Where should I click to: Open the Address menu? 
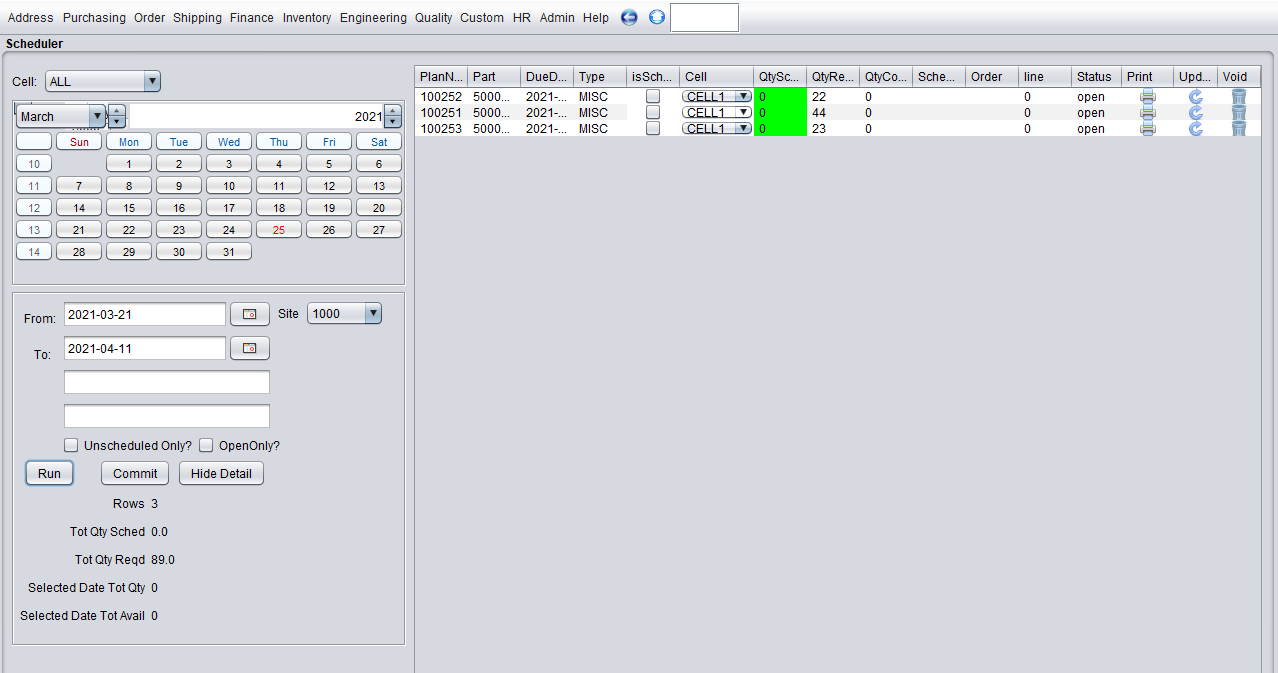tap(31, 18)
